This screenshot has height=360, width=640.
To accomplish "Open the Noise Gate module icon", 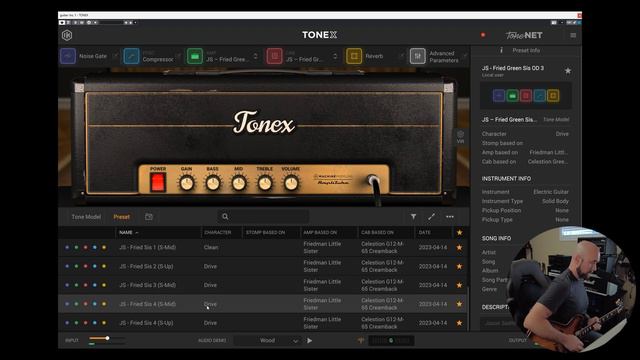I will [x=68, y=56].
